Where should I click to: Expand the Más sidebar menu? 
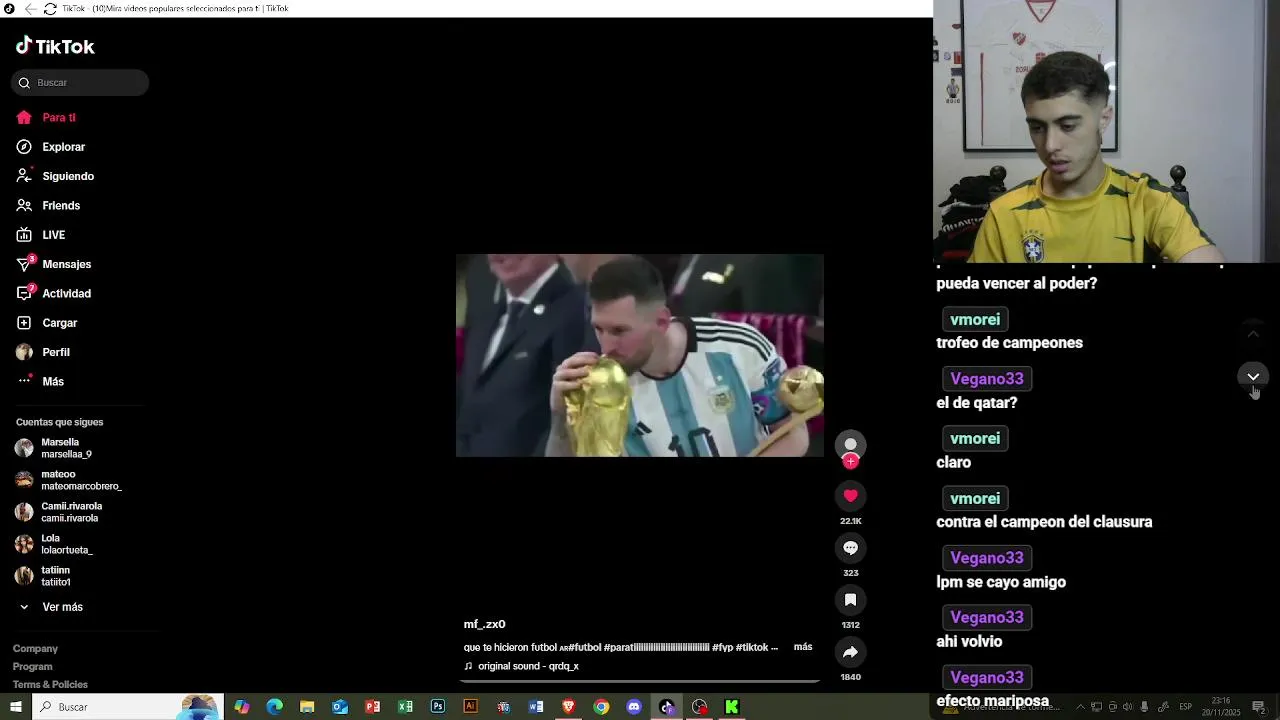click(x=40, y=382)
